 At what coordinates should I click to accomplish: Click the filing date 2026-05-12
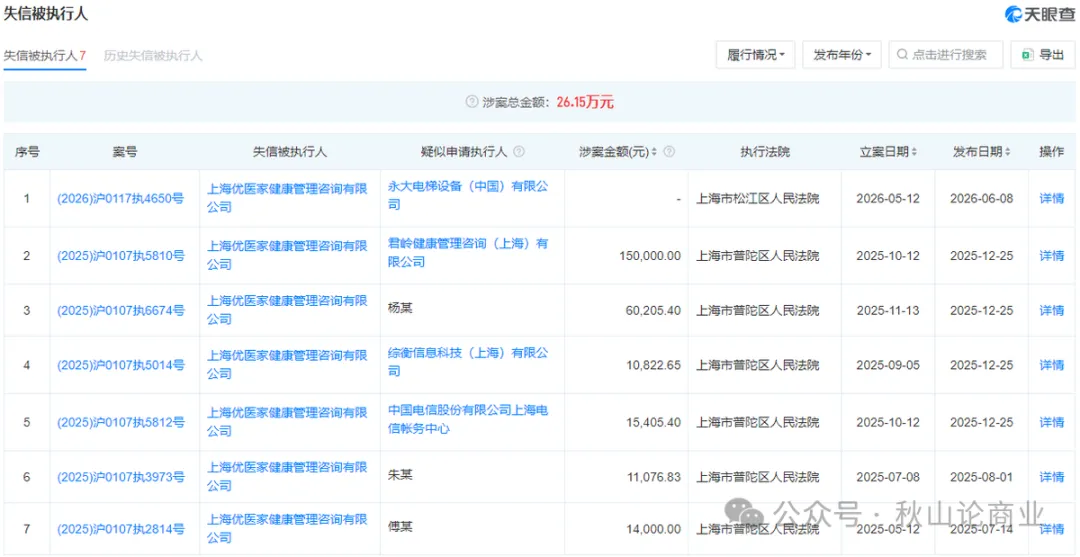888,199
